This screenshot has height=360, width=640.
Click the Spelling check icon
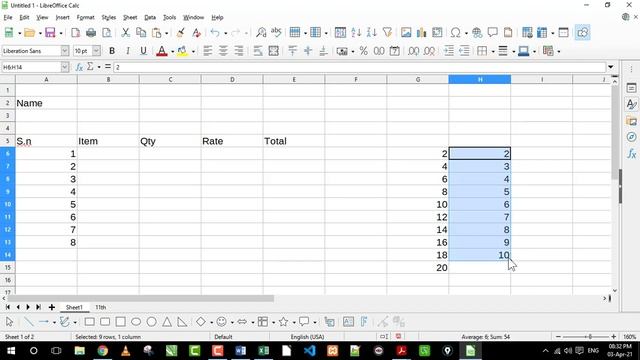click(x=276, y=33)
